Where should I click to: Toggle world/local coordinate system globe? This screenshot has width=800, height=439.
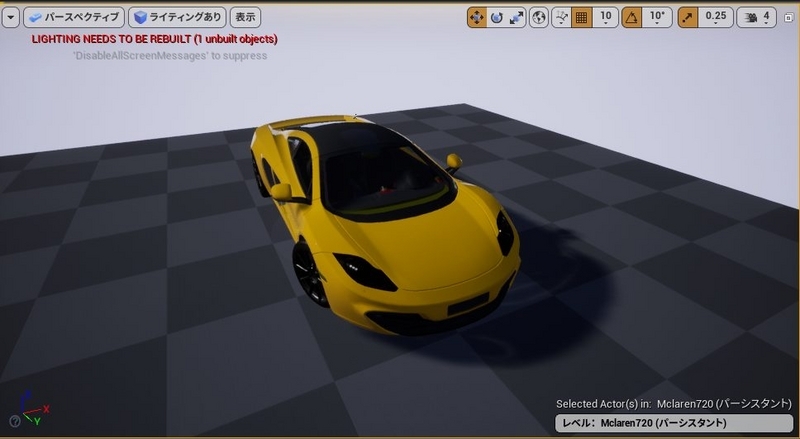[x=539, y=17]
